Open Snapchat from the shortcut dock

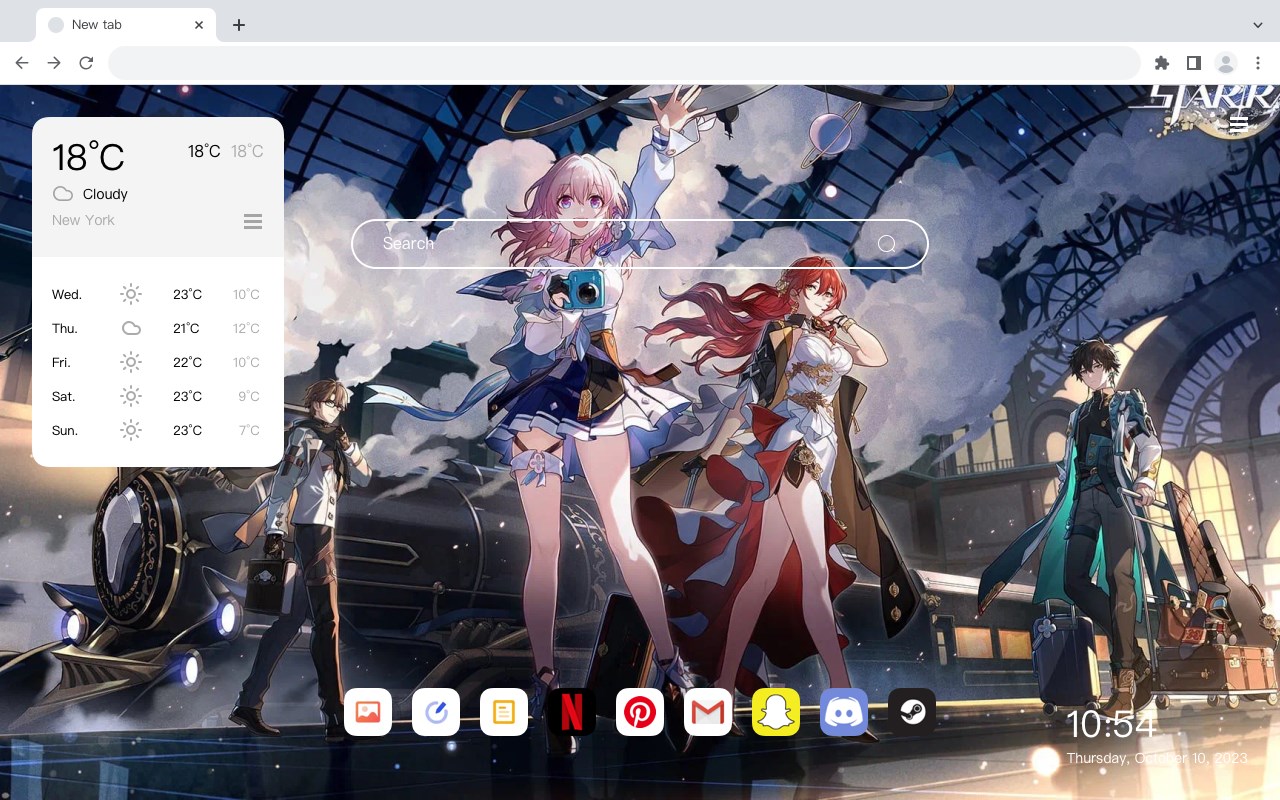click(776, 712)
